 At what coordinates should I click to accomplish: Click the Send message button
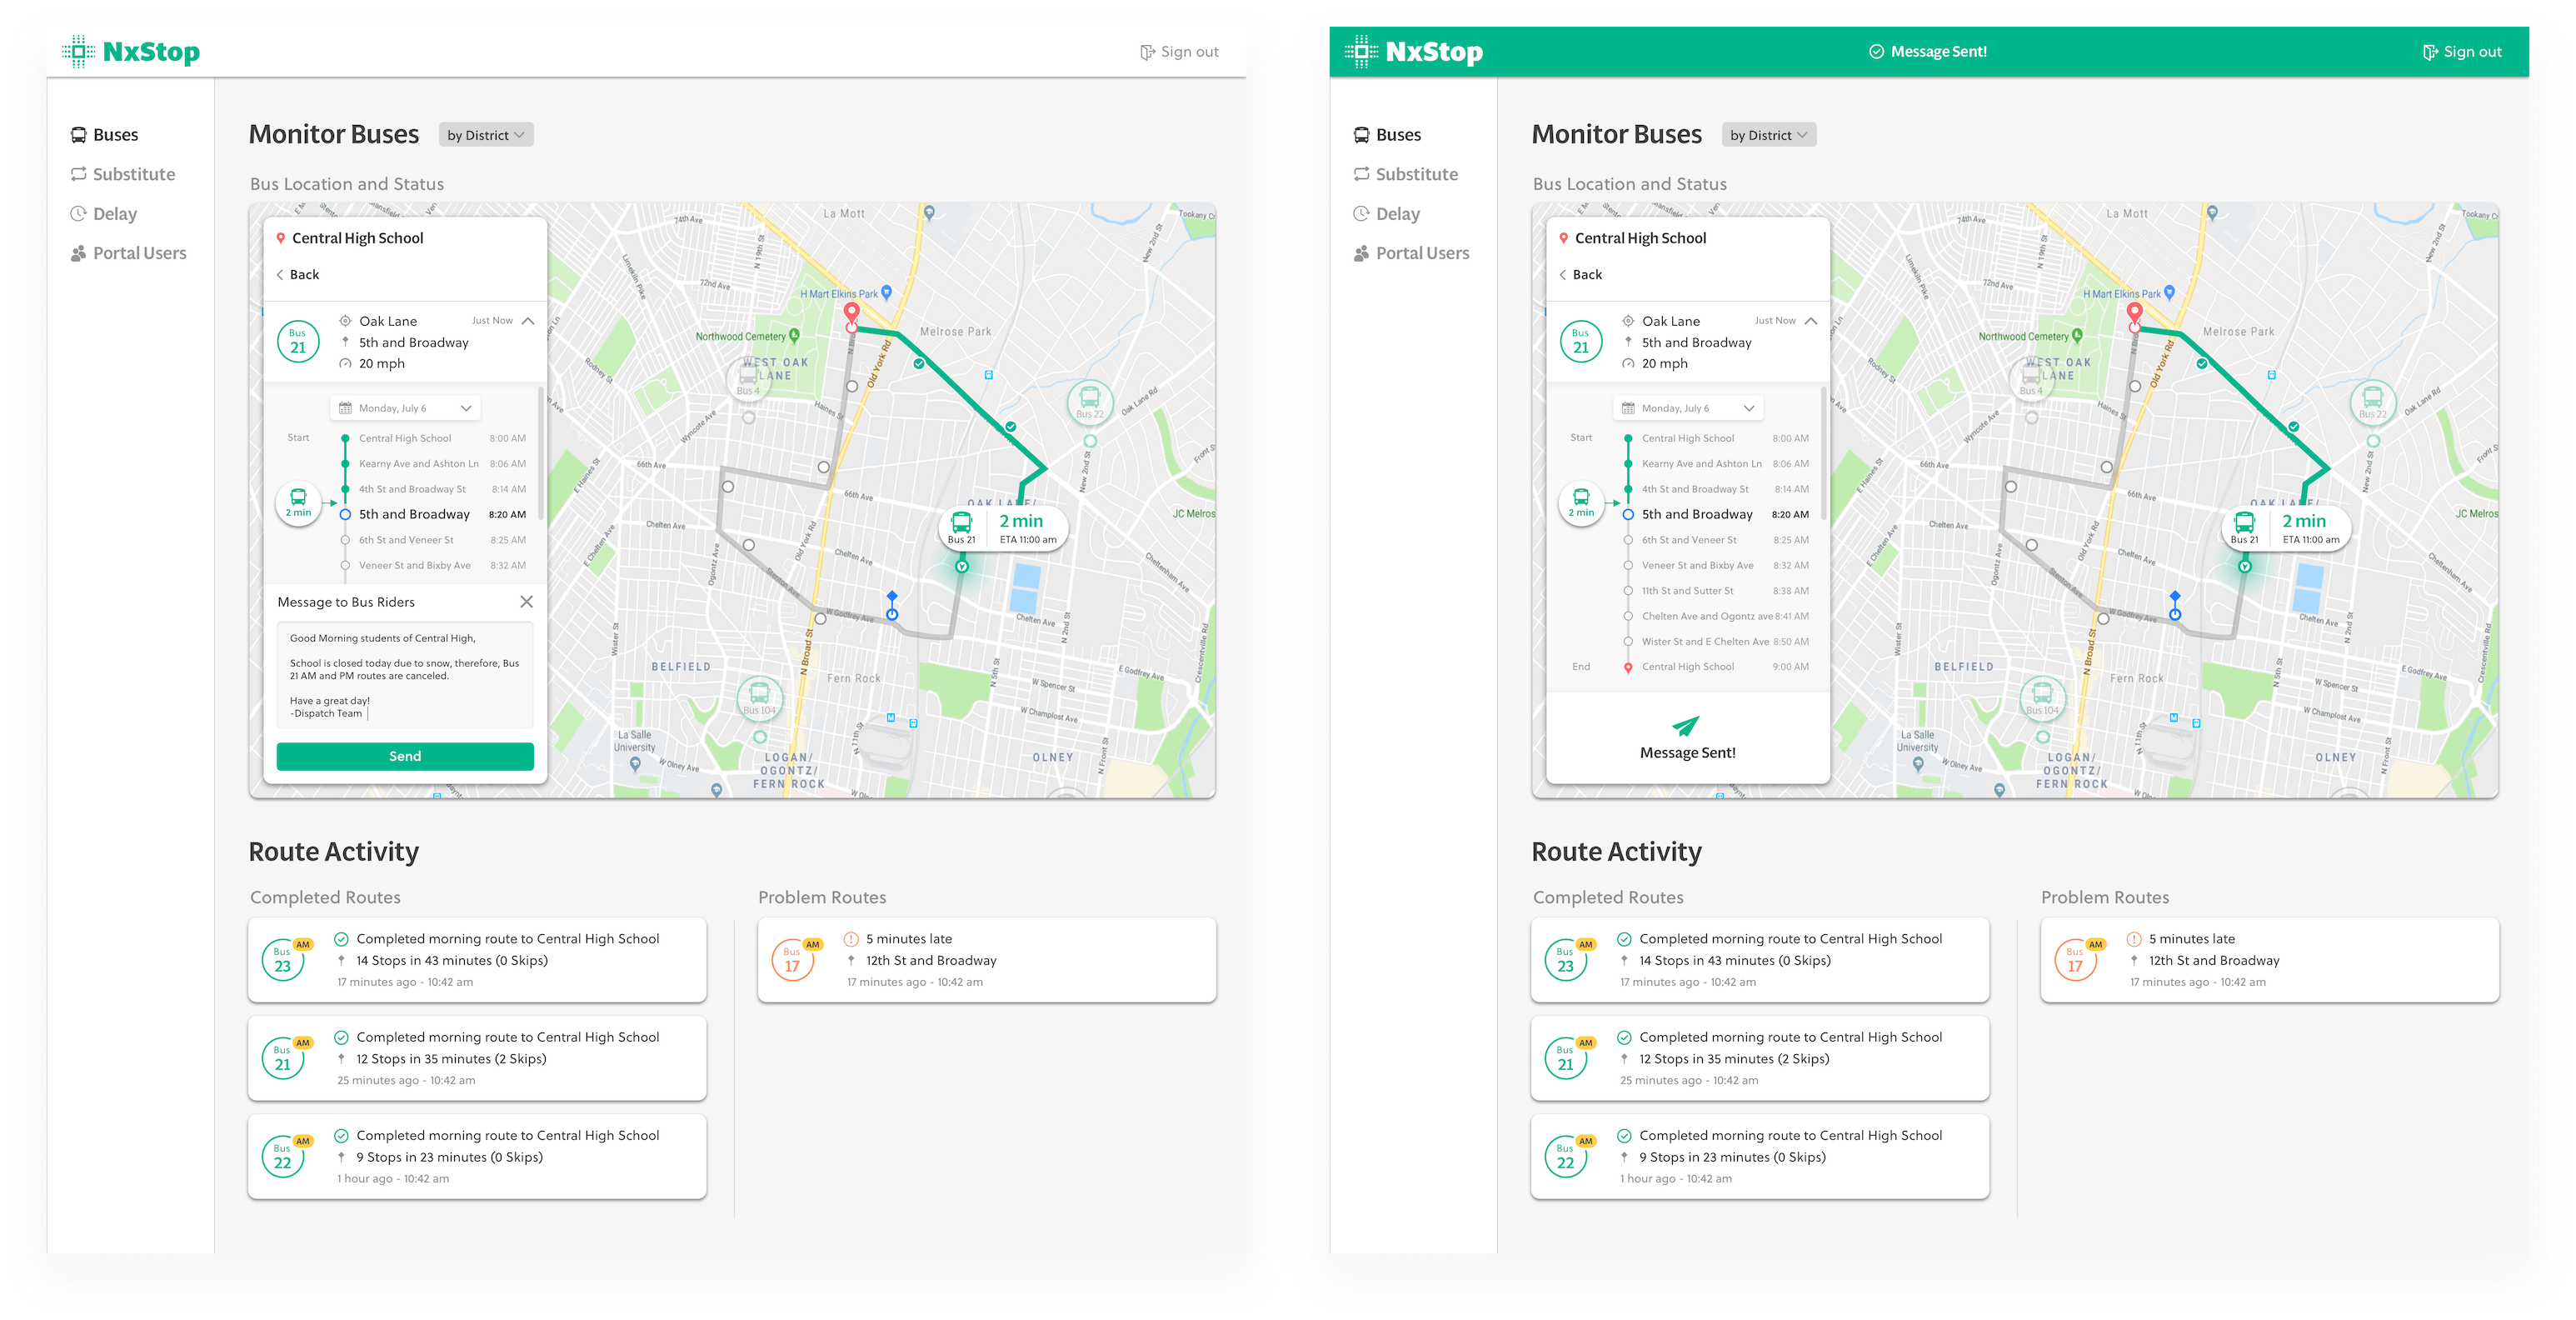[x=404, y=756]
